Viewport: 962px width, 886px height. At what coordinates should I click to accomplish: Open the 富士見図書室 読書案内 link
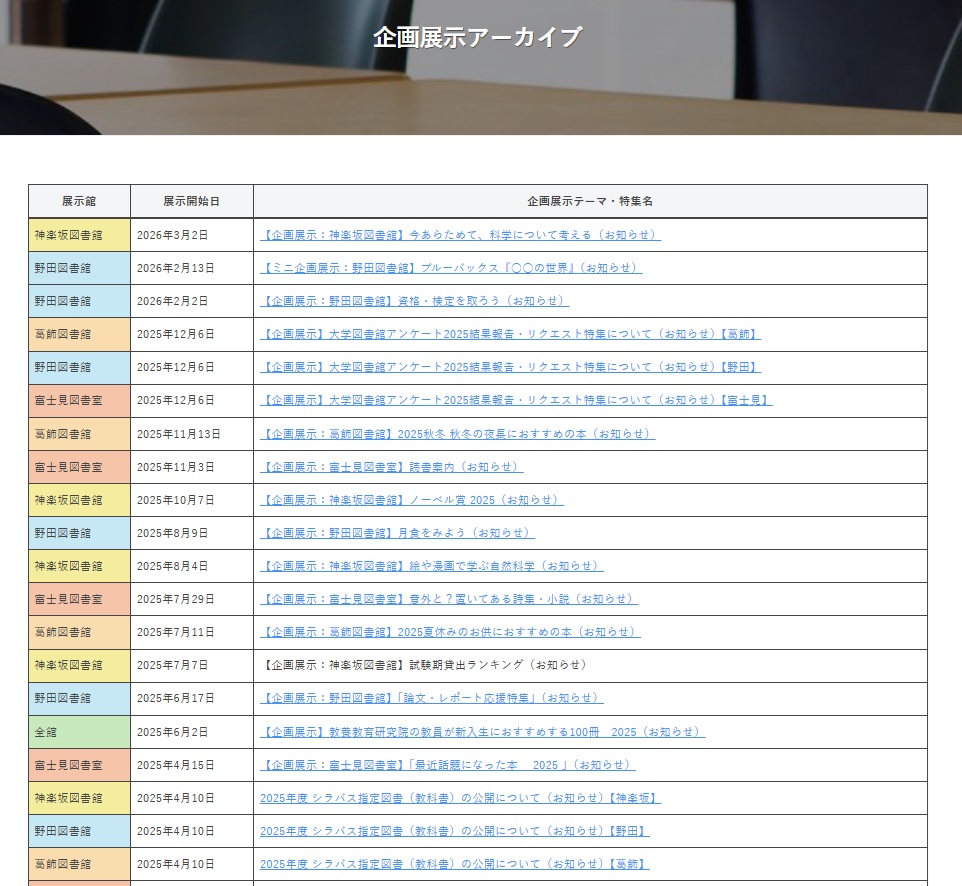[391, 467]
